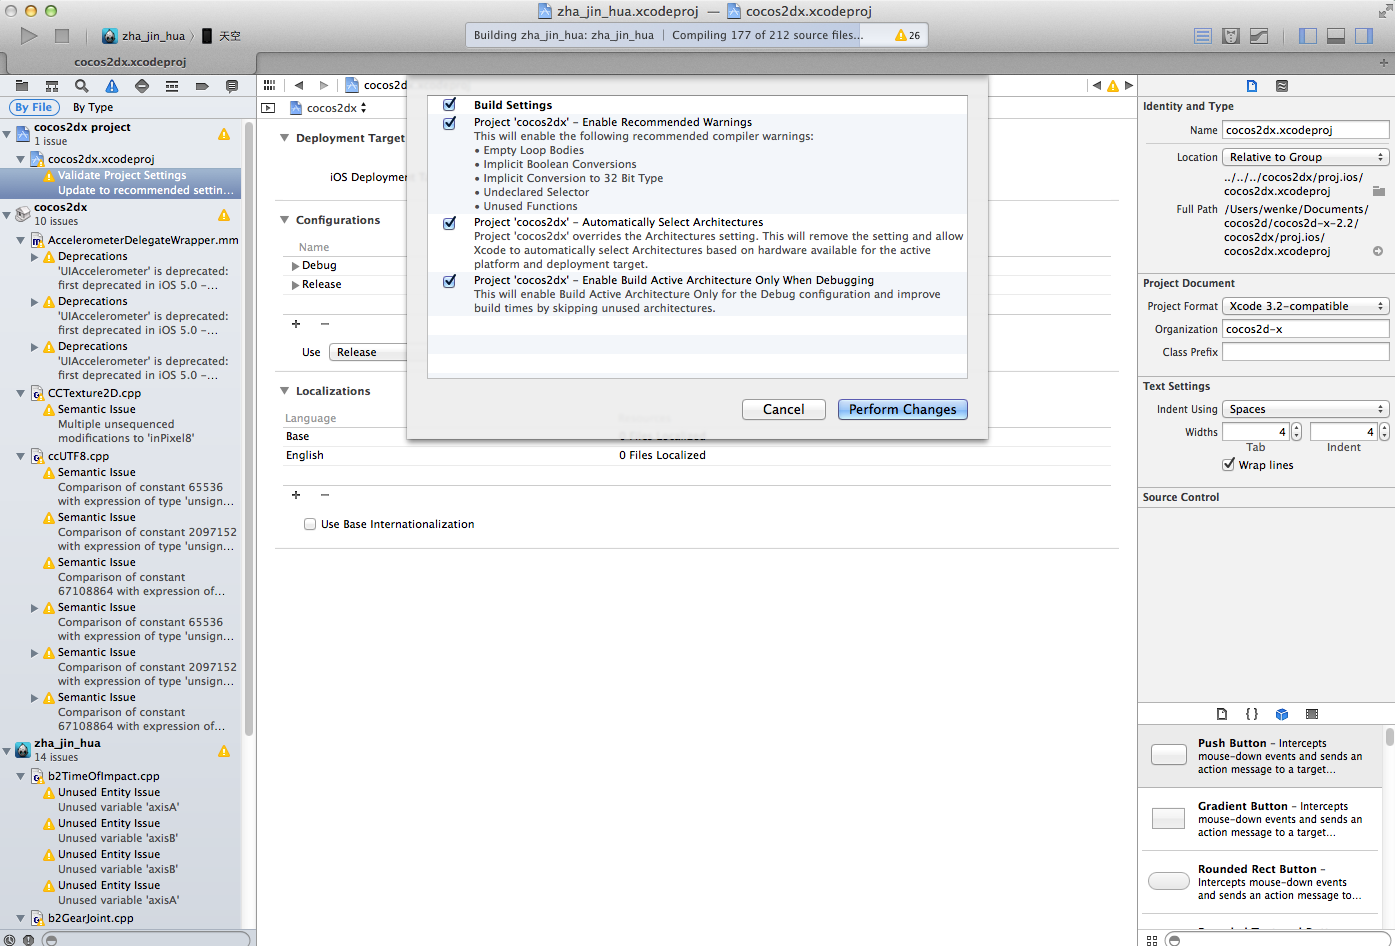Open the Search navigator magnifier
Image resolution: width=1395 pixels, height=946 pixels.
click(82, 86)
